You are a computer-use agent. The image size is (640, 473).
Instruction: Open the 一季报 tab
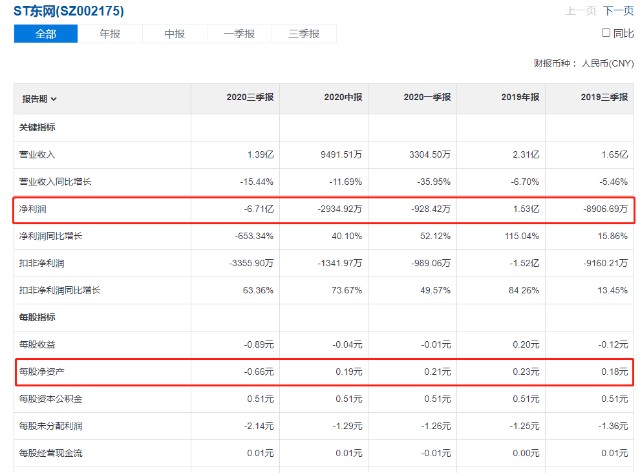[x=239, y=33]
